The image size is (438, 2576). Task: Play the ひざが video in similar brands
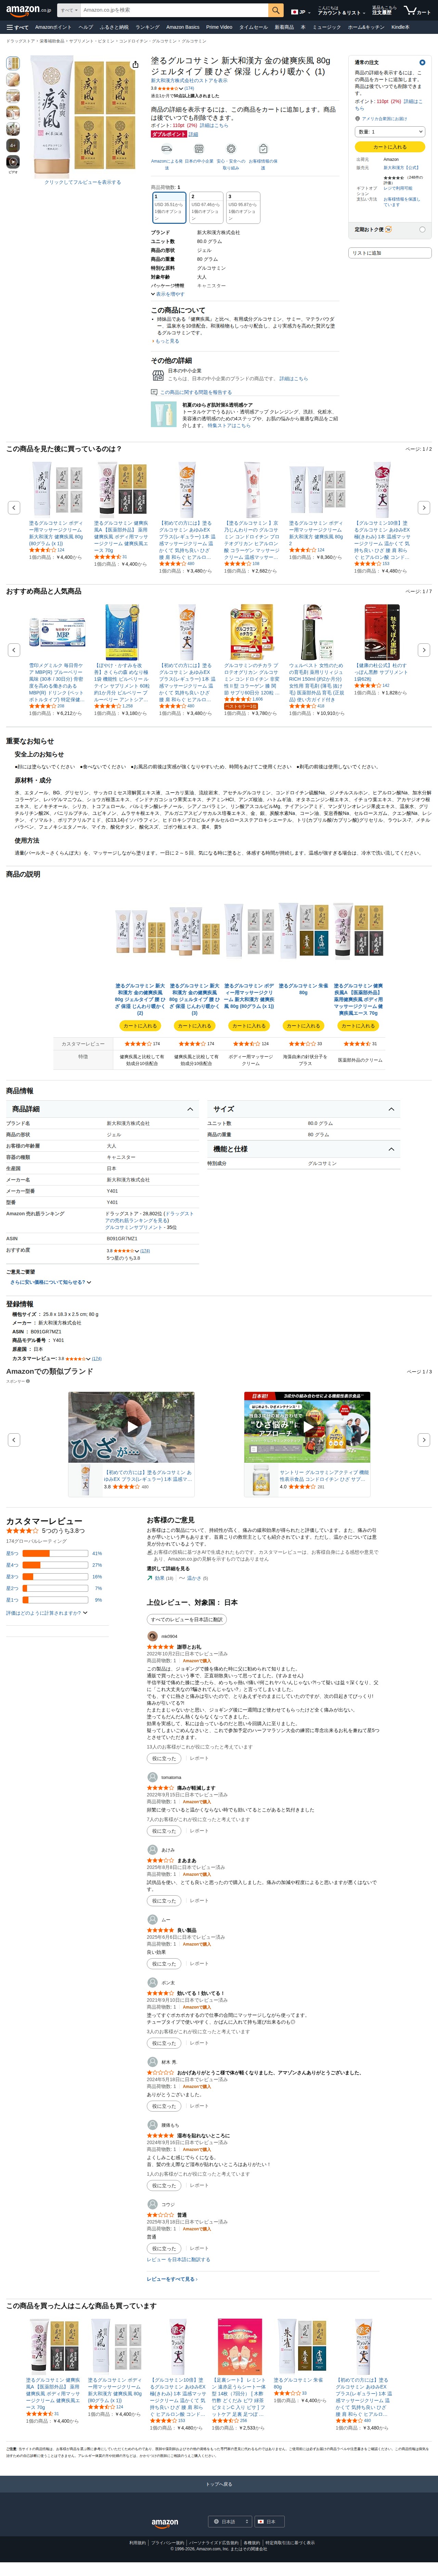point(132,1427)
